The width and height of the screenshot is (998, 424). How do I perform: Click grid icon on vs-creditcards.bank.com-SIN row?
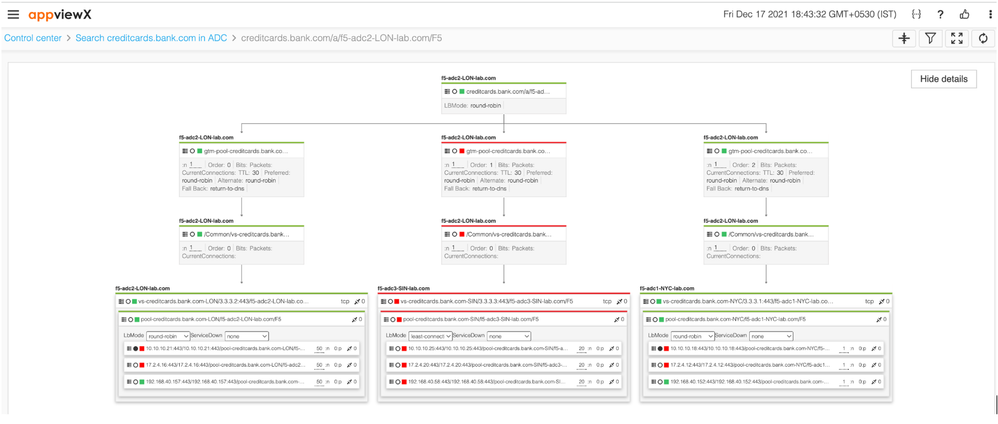click(x=383, y=301)
